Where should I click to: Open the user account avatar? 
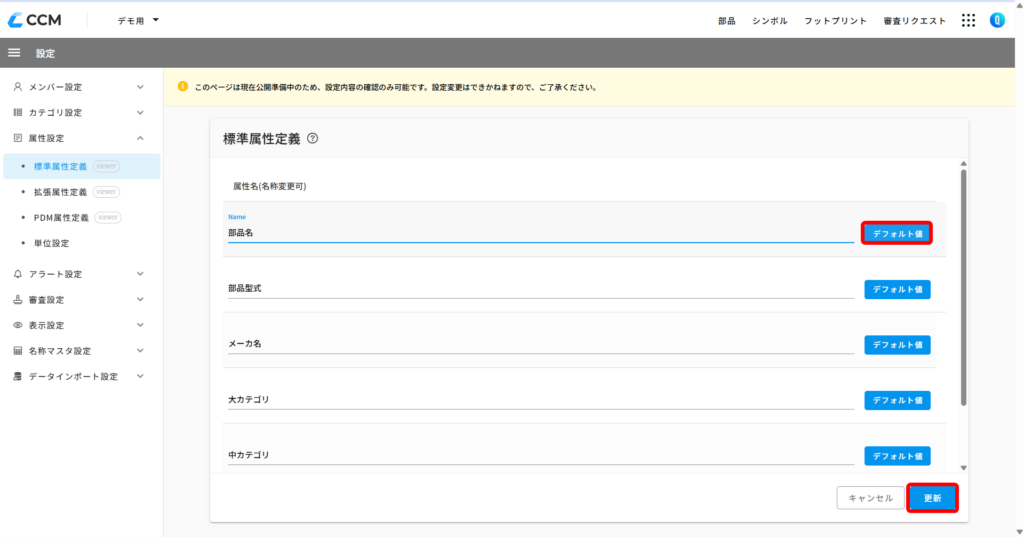997,20
